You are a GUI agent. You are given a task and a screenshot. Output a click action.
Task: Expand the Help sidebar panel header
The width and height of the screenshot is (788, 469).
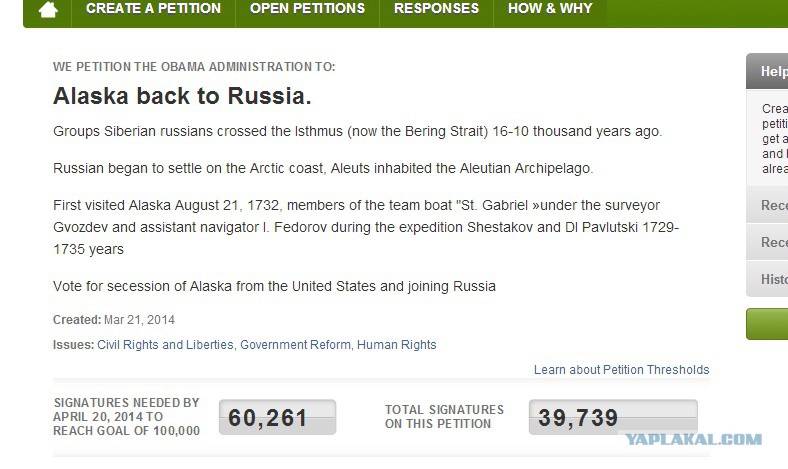coord(767,71)
